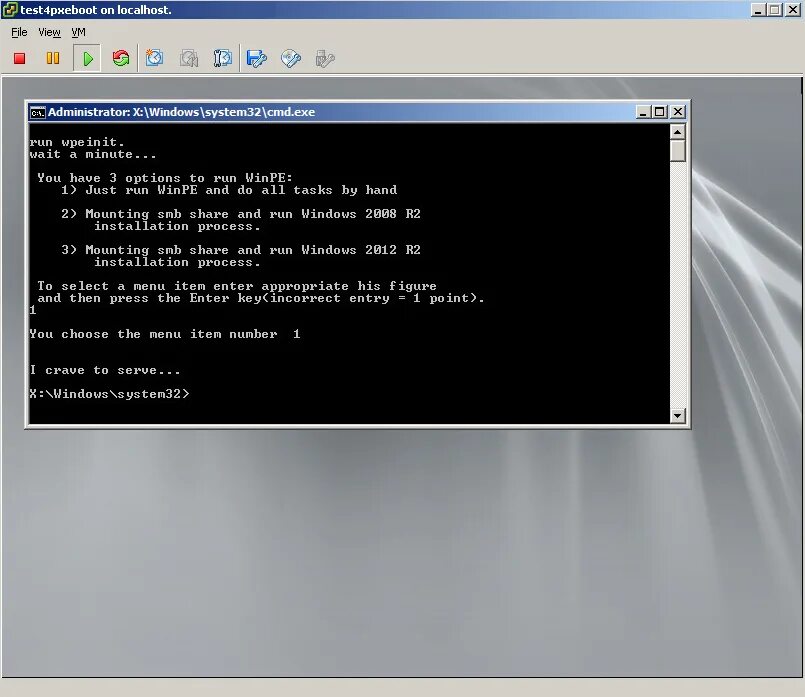Maximize the test4pxeboot console window

pyautogui.click(x=775, y=10)
